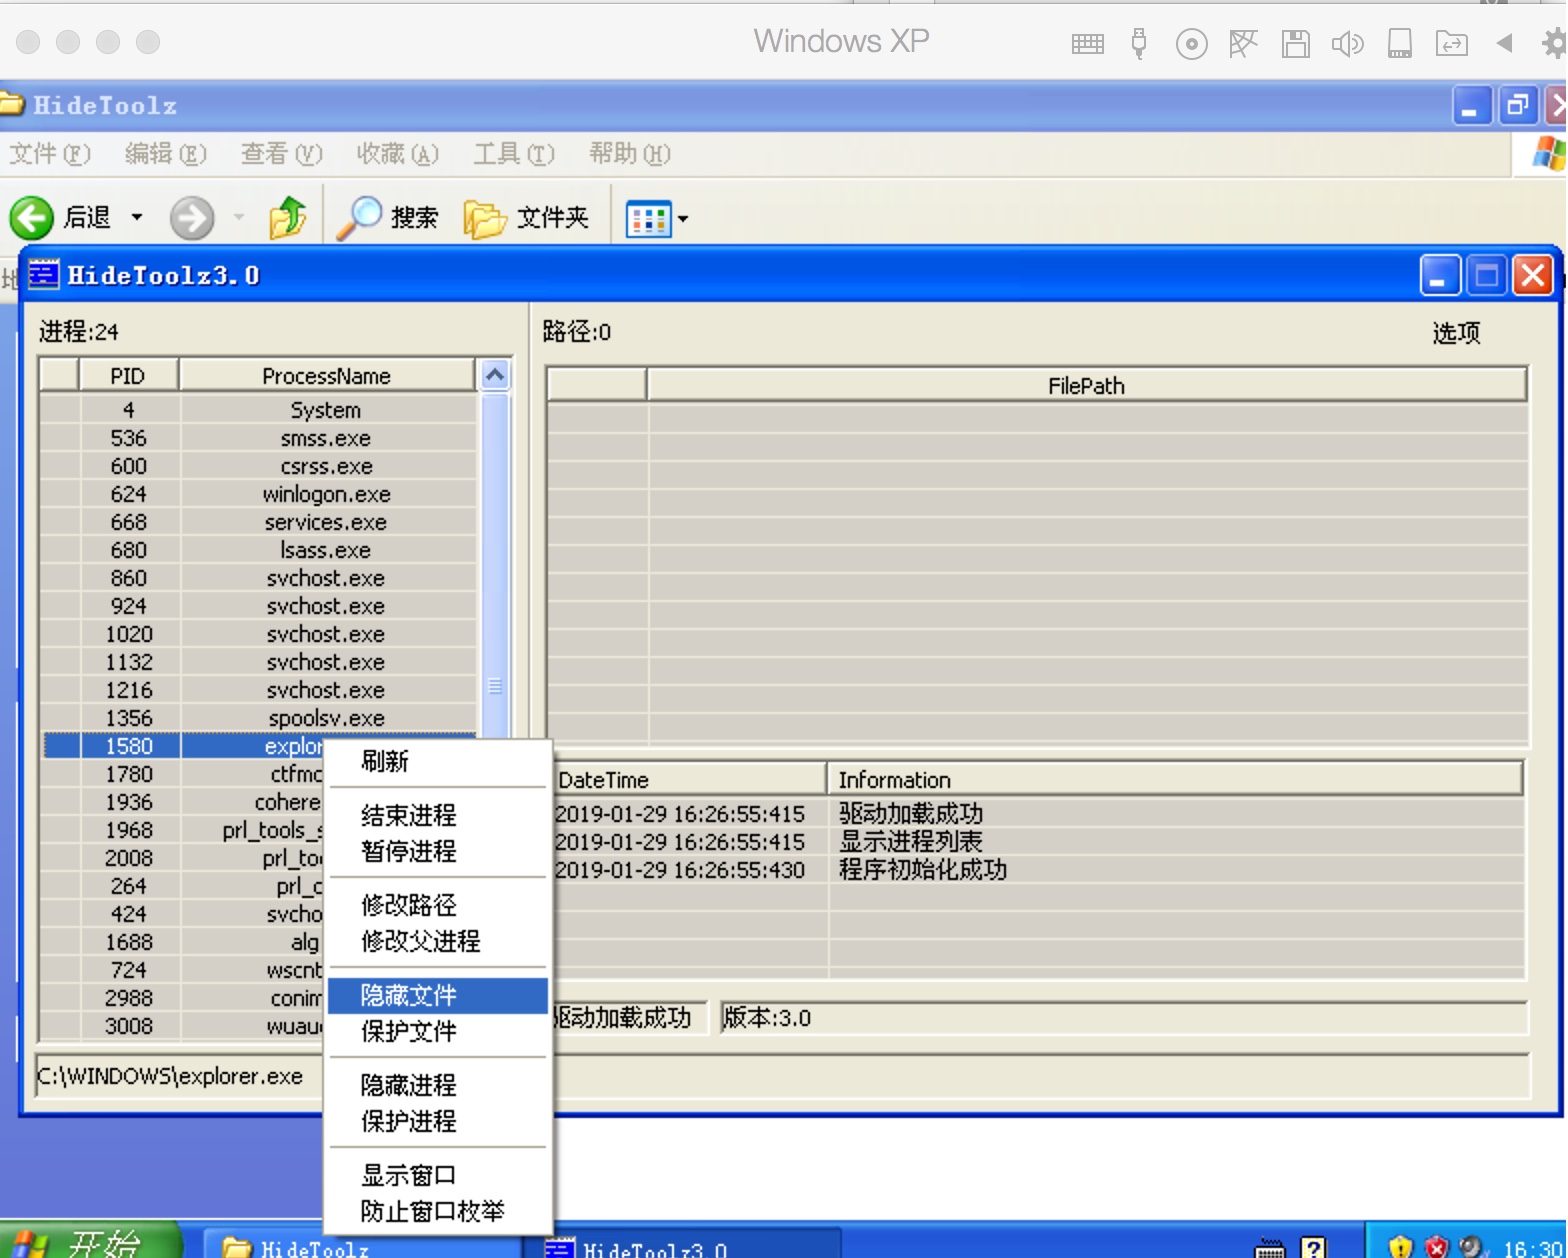Open the Forward history dropdown arrow
Image resolution: width=1568 pixels, height=1258 pixels.
point(238,217)
